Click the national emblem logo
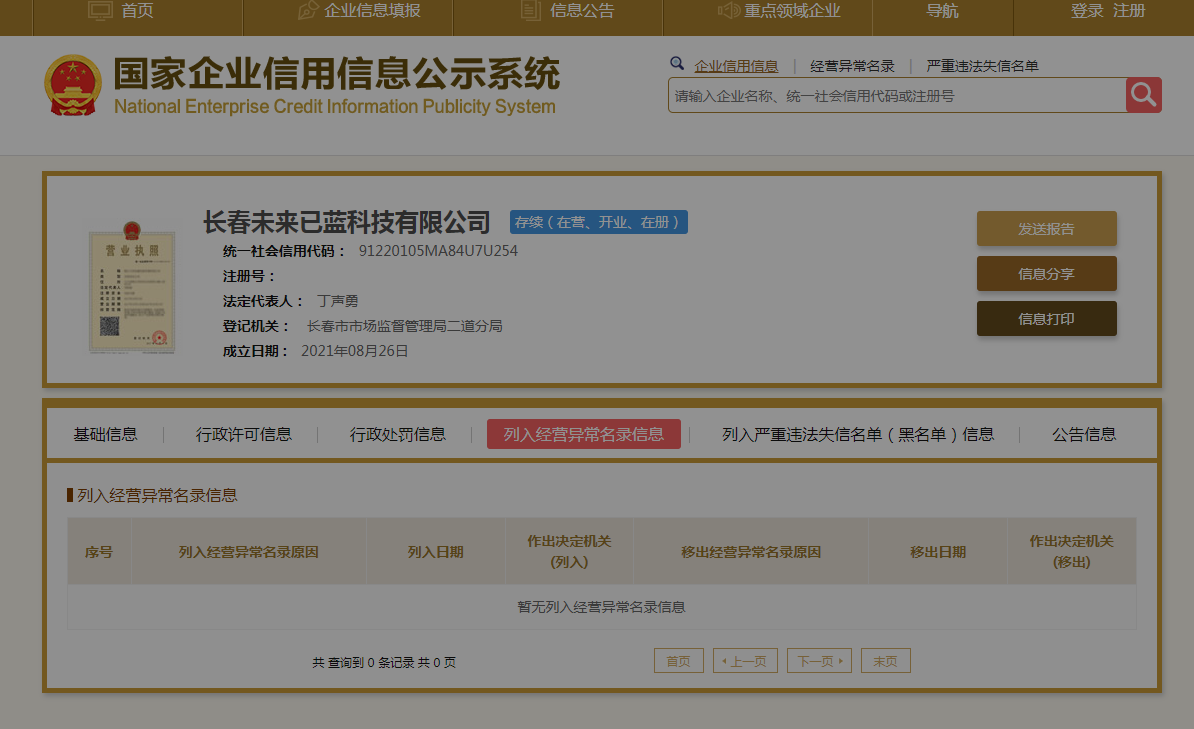1194x729 pixels. click(x=73, y=85)
